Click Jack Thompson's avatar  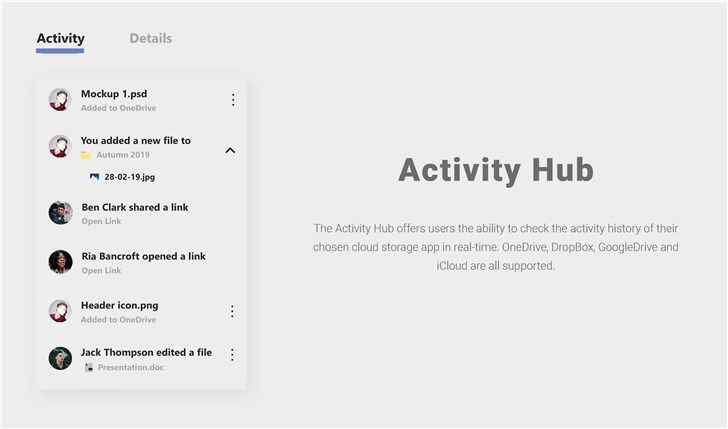coord(60,358)
